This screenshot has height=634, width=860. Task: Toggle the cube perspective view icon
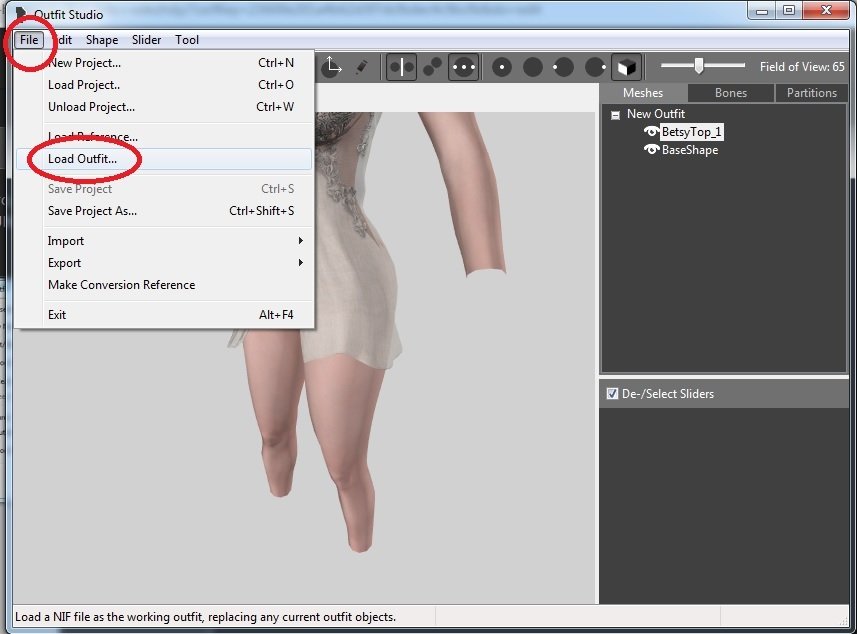point(626,67)
